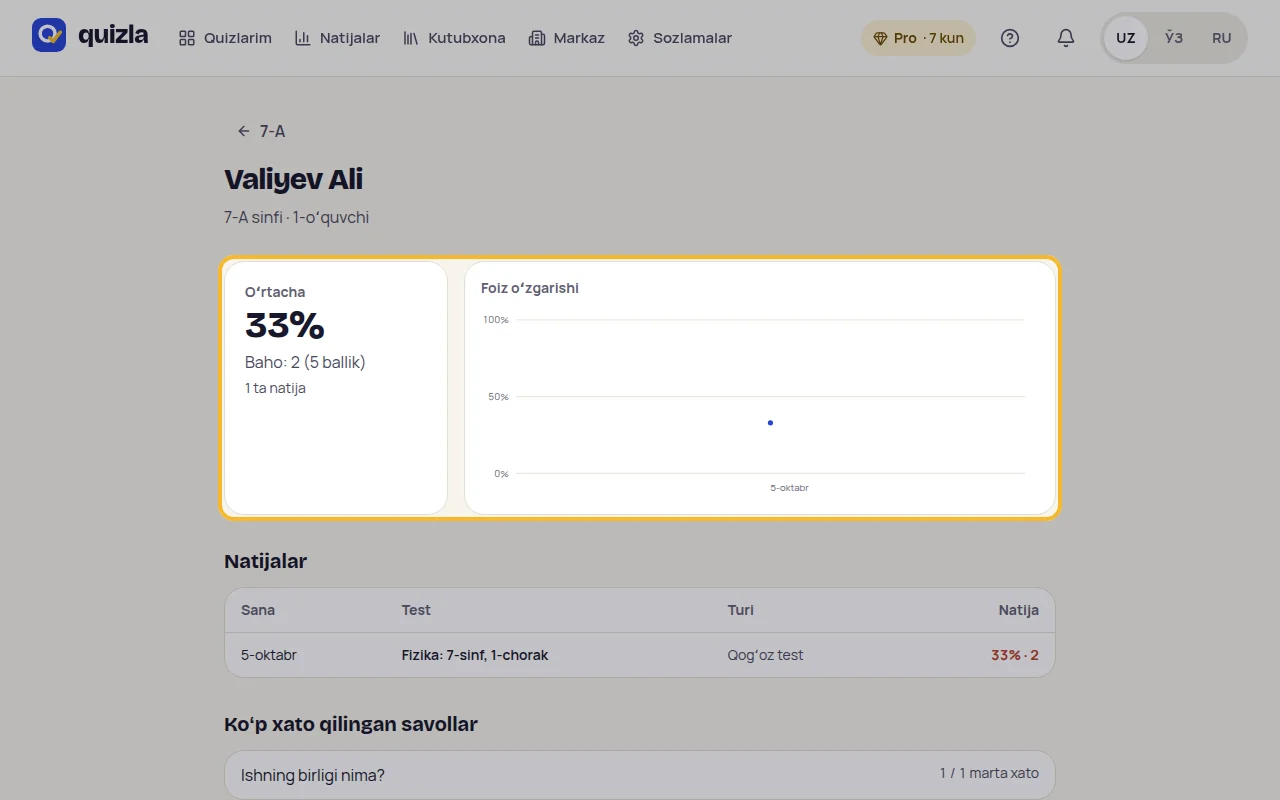Click the Quizlarim grid icon
This screenshot has height=800, width=1280.
[186, 38]
